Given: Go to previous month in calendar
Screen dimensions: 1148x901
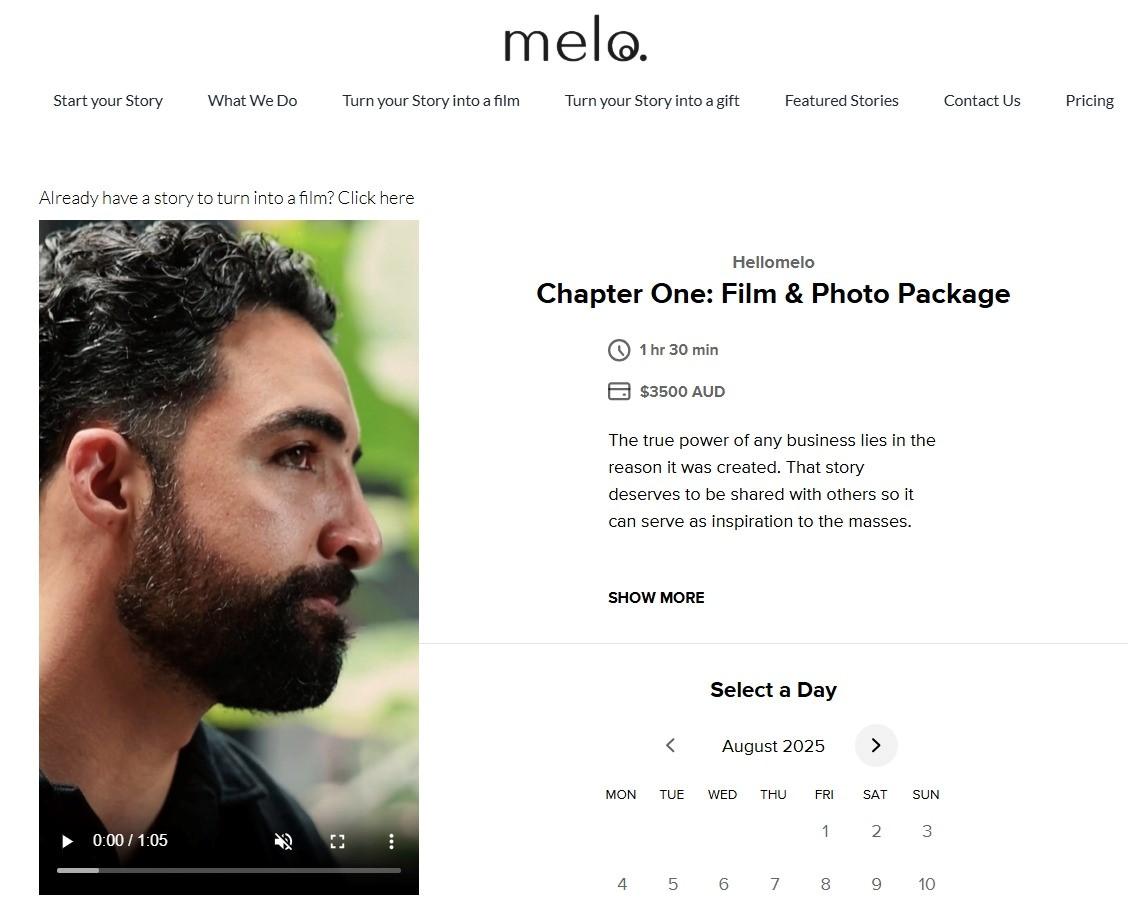Looking at the screenshot, I should click(670, 746).
